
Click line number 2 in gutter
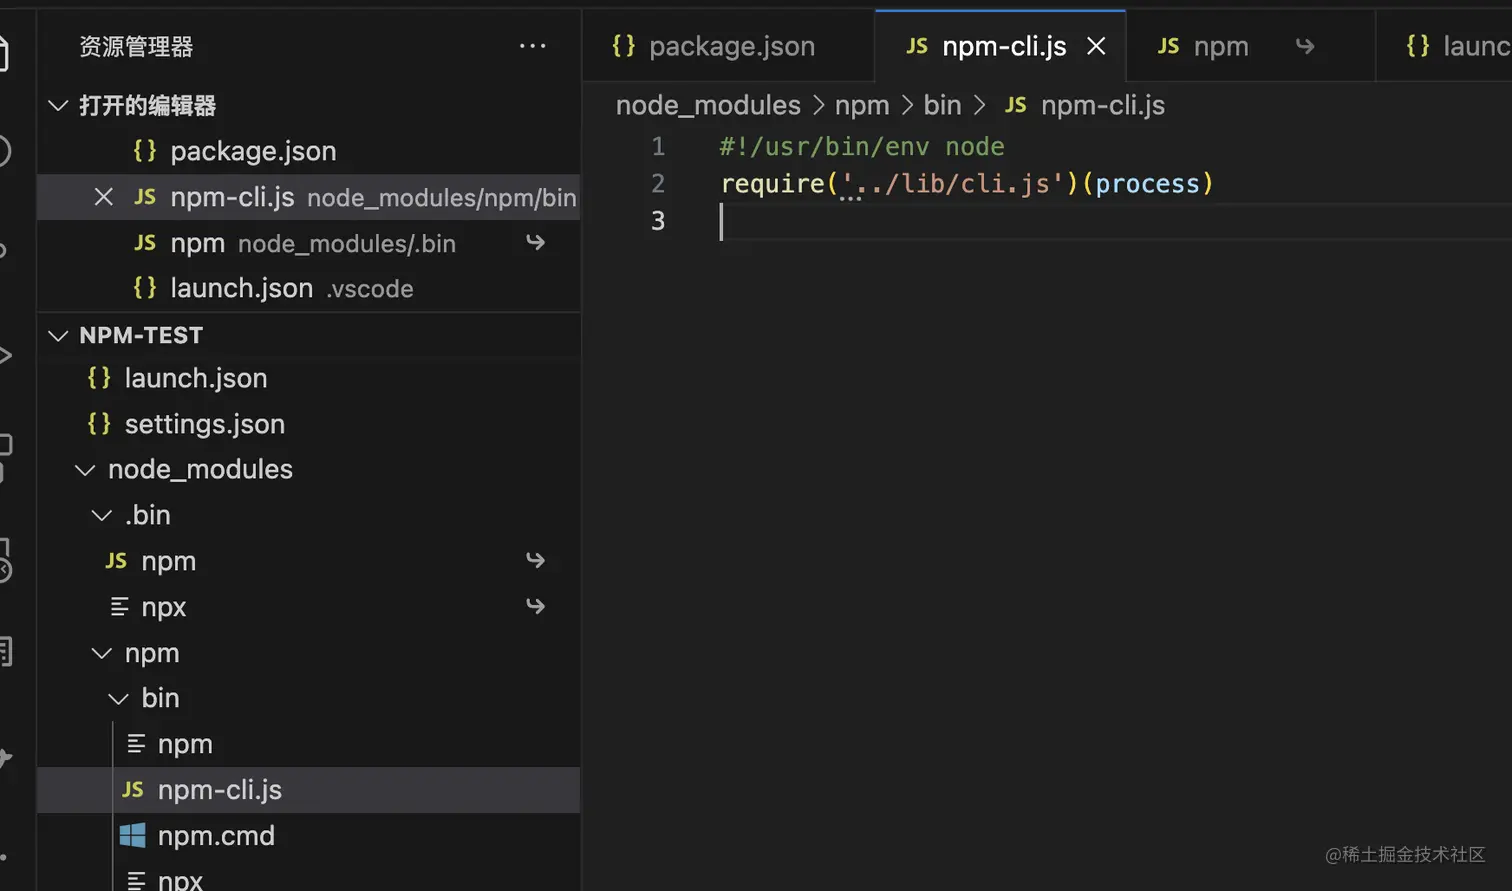(658, 183)
